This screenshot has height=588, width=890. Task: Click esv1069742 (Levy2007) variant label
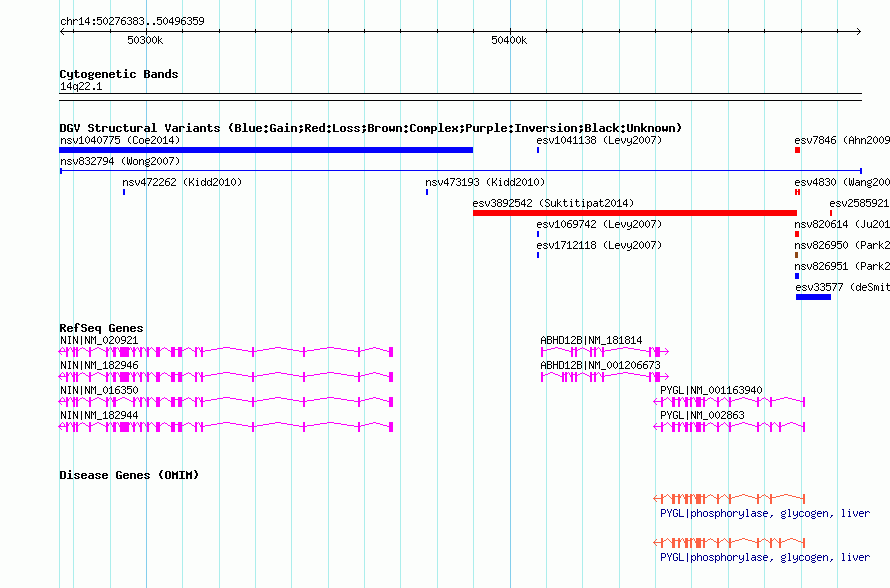pyautogui.click(x=599, y=224)
